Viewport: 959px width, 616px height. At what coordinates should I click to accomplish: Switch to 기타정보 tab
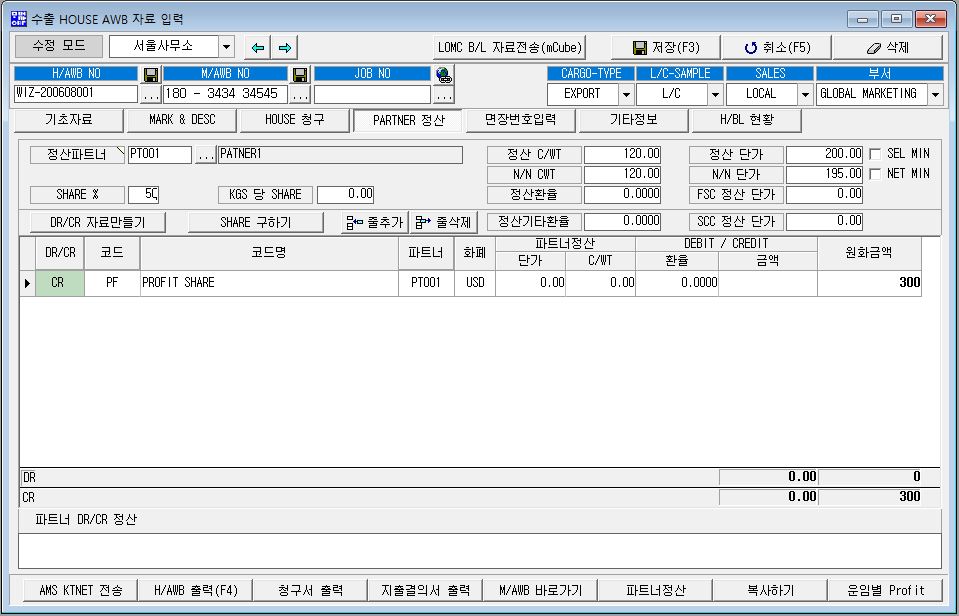tap(634, 120)
